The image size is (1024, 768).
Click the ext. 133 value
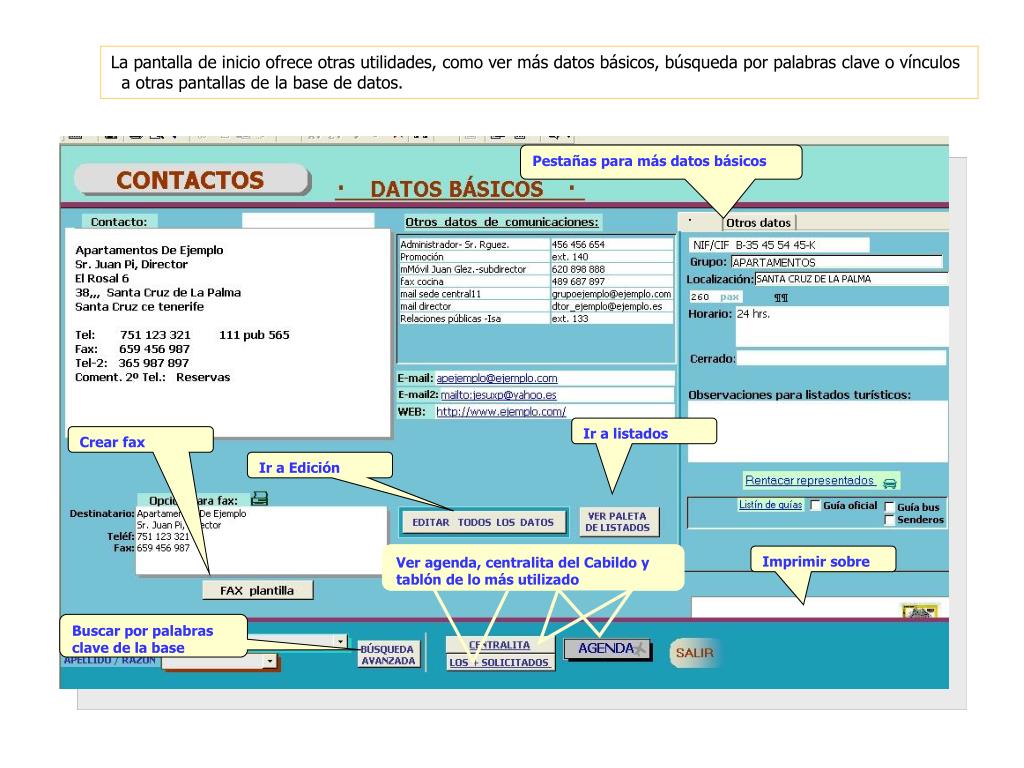click(611, 319)
